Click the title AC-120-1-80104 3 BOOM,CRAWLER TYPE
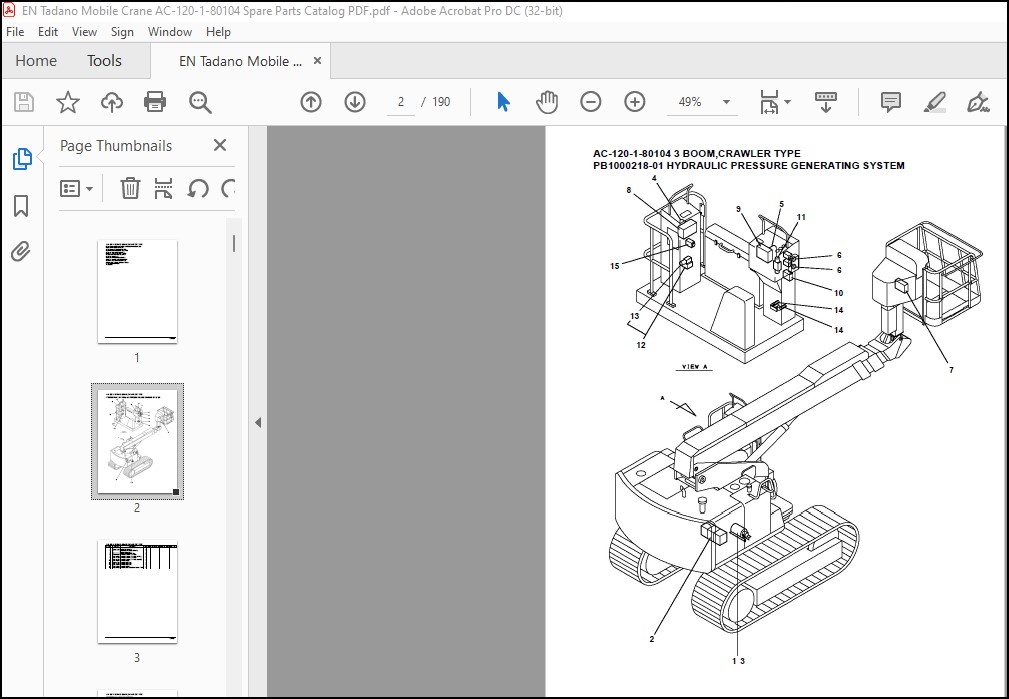This screenshot has width=1009, height=699. (697, 154)
